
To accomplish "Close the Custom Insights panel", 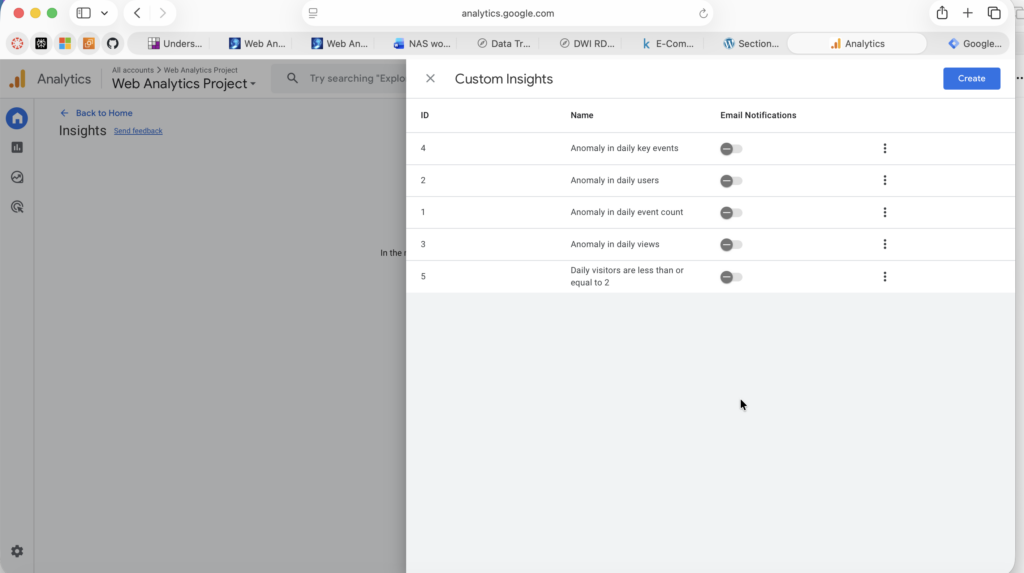I will (x=430, y=79).
